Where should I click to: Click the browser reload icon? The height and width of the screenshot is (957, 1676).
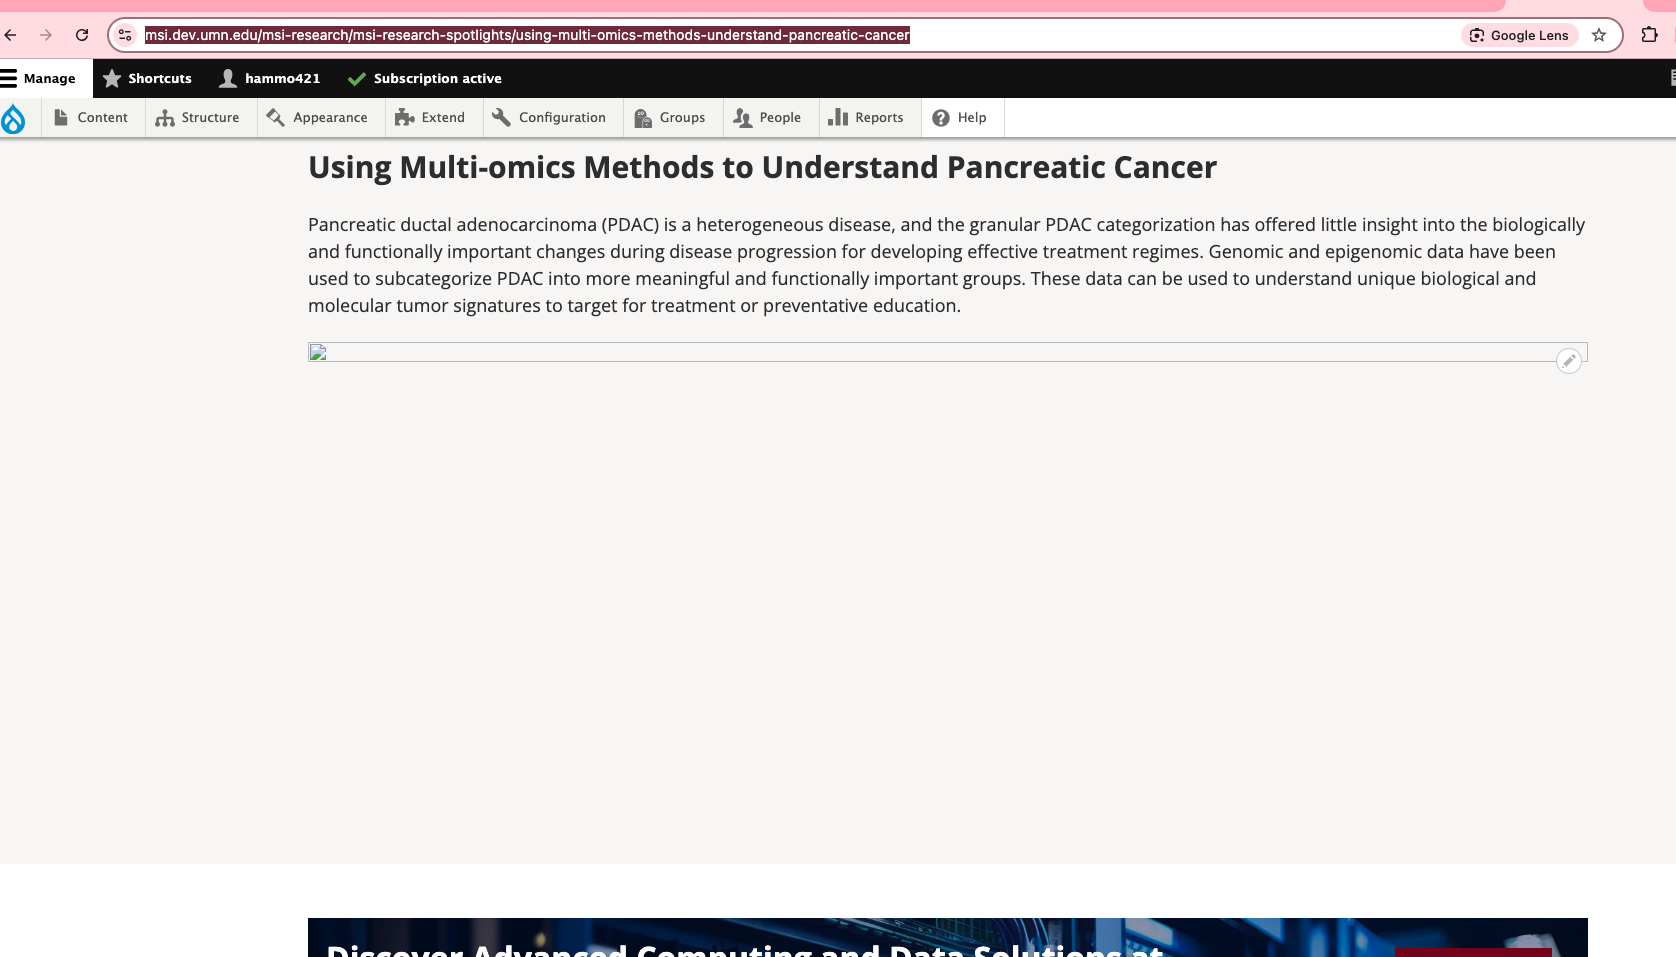(82, 35)
